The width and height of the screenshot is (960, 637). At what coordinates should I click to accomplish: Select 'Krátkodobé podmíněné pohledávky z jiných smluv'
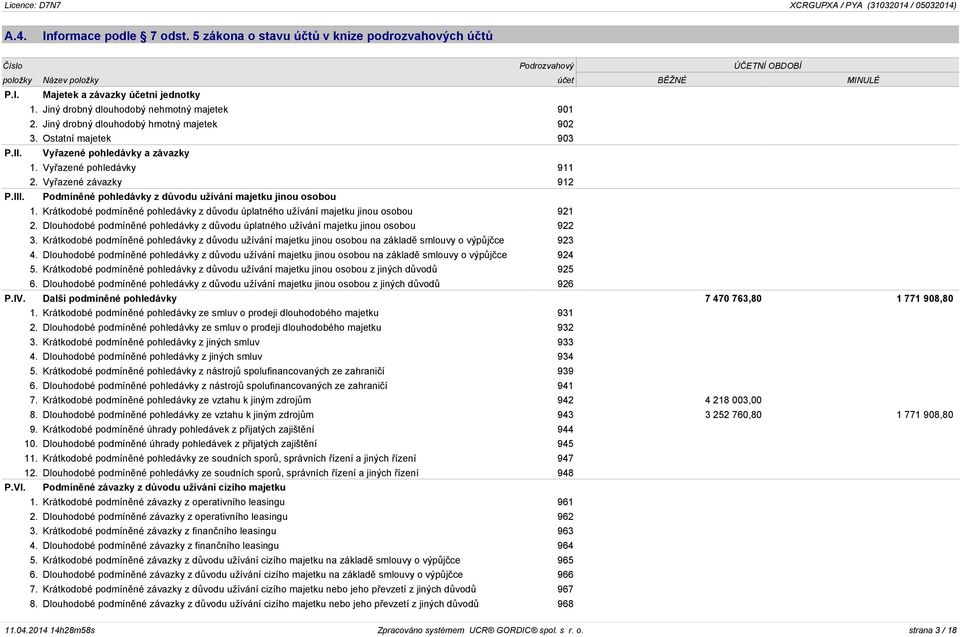[151, 342]
